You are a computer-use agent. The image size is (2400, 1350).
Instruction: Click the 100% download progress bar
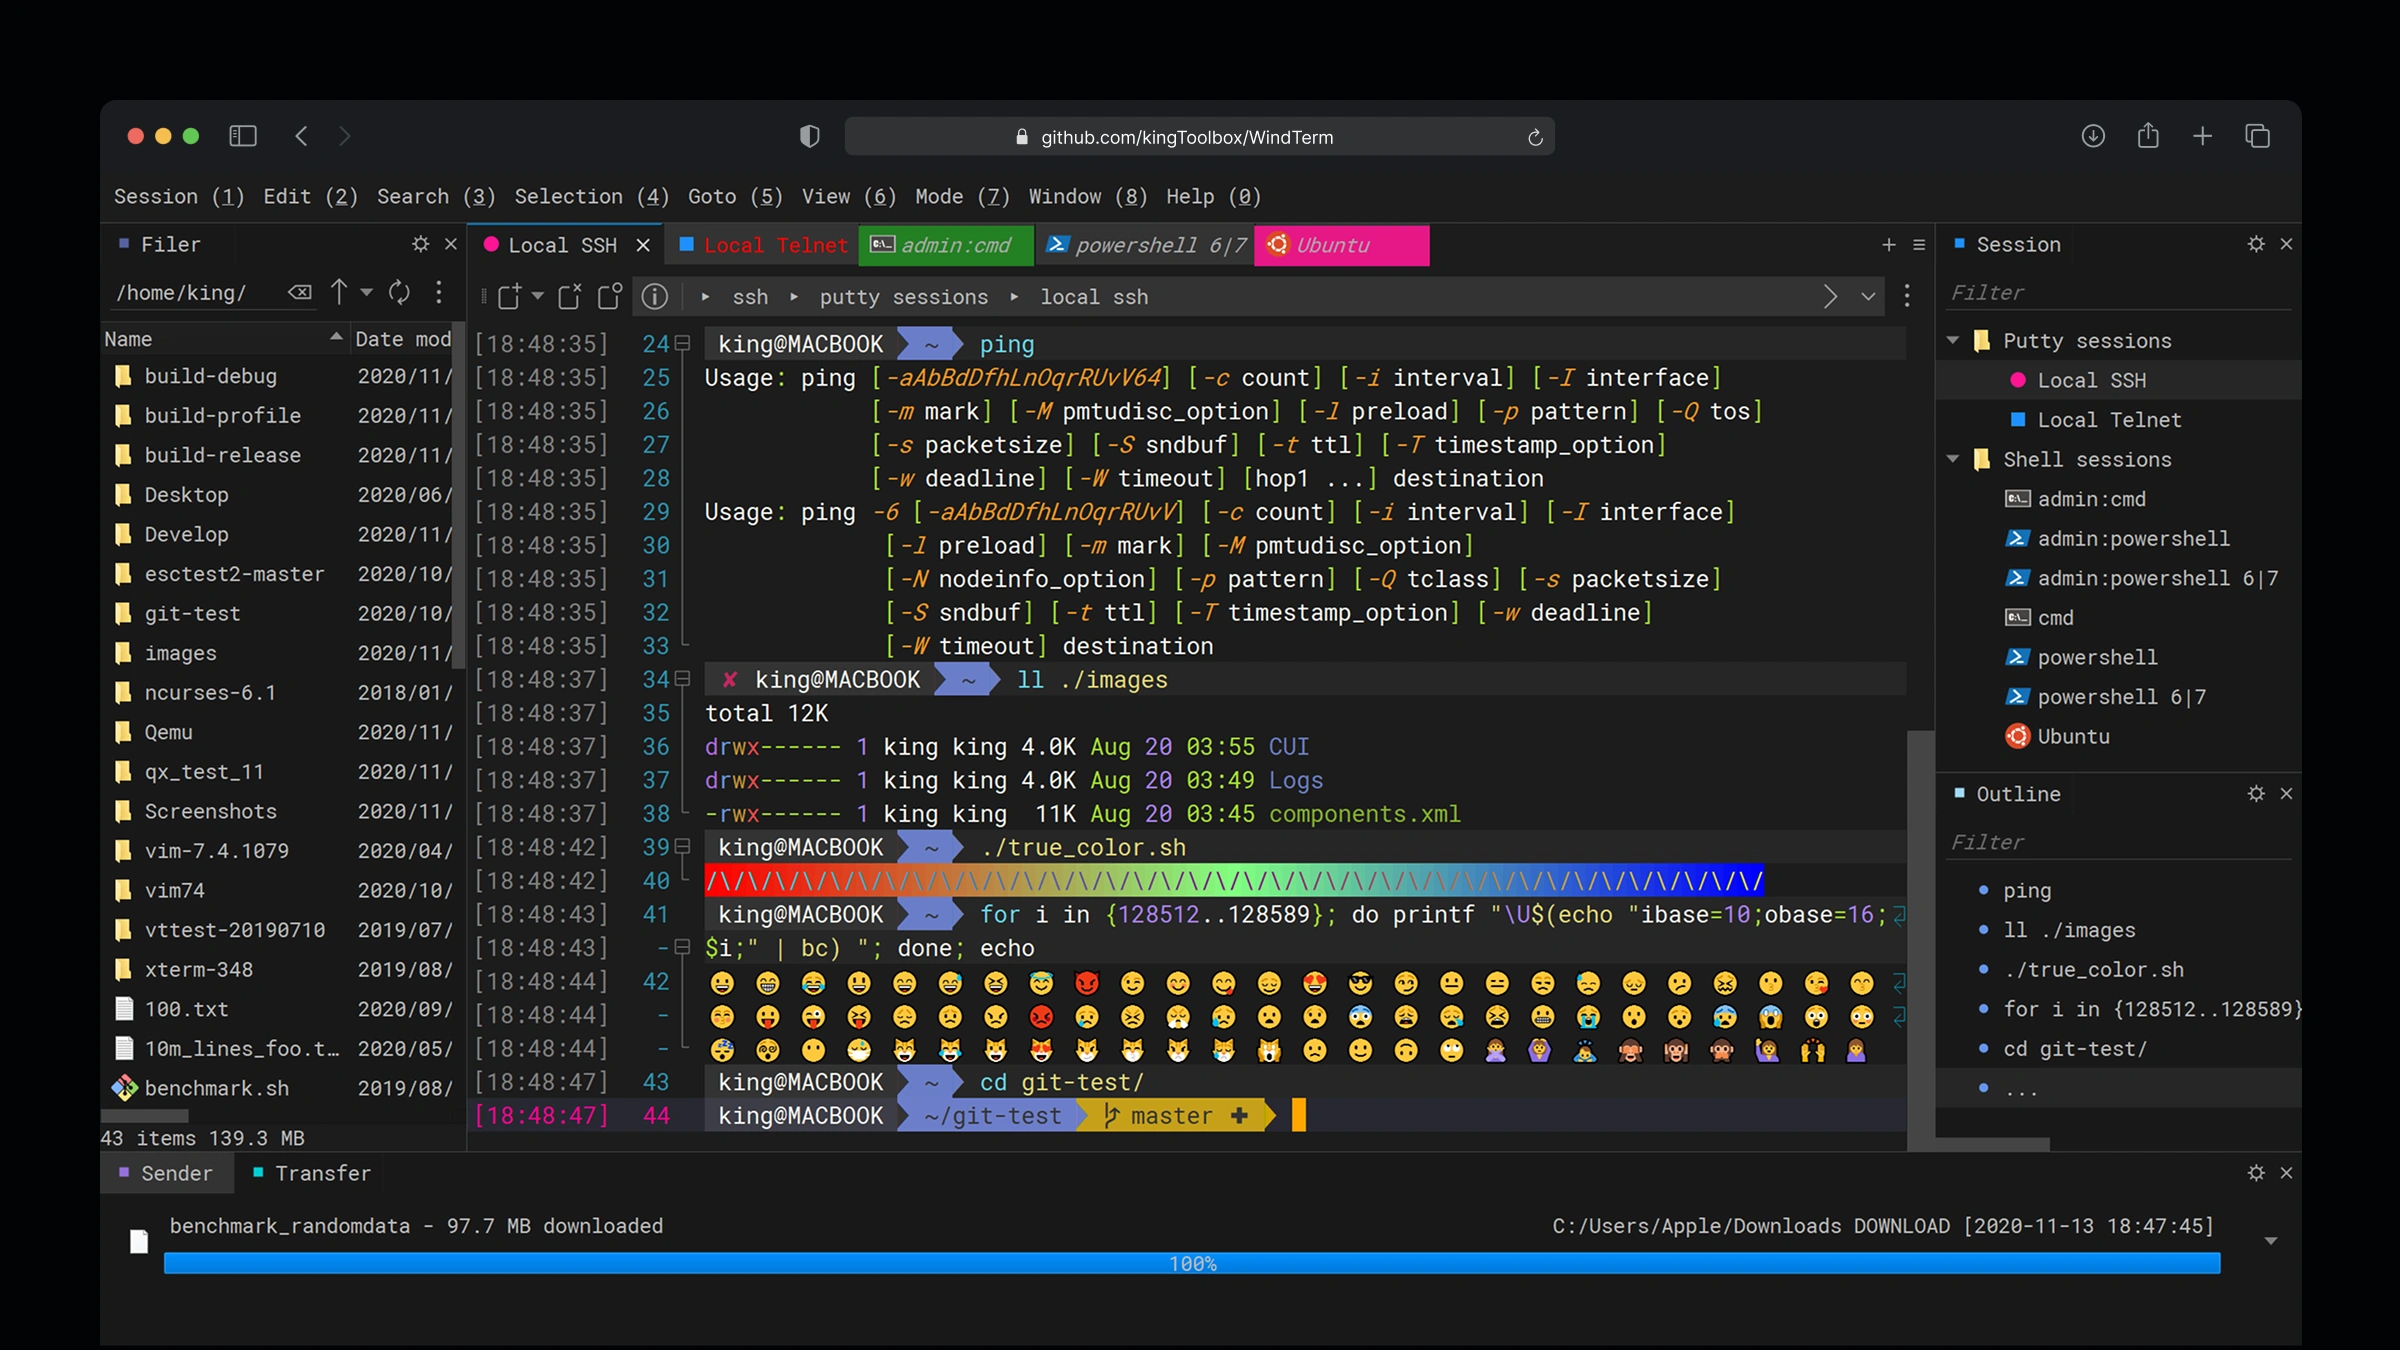coord(1192,1264)
